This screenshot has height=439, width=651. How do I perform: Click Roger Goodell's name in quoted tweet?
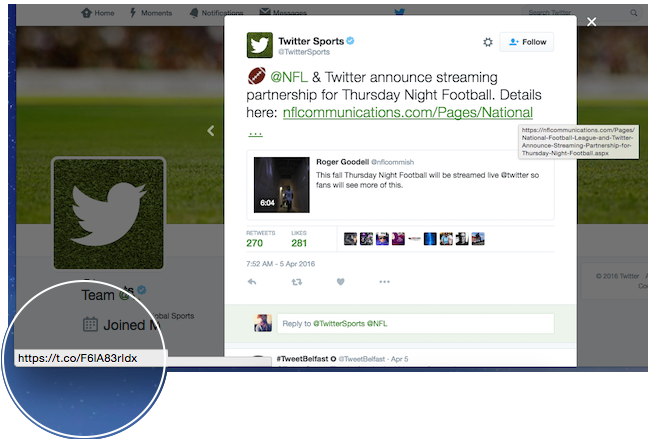point(343,162)
